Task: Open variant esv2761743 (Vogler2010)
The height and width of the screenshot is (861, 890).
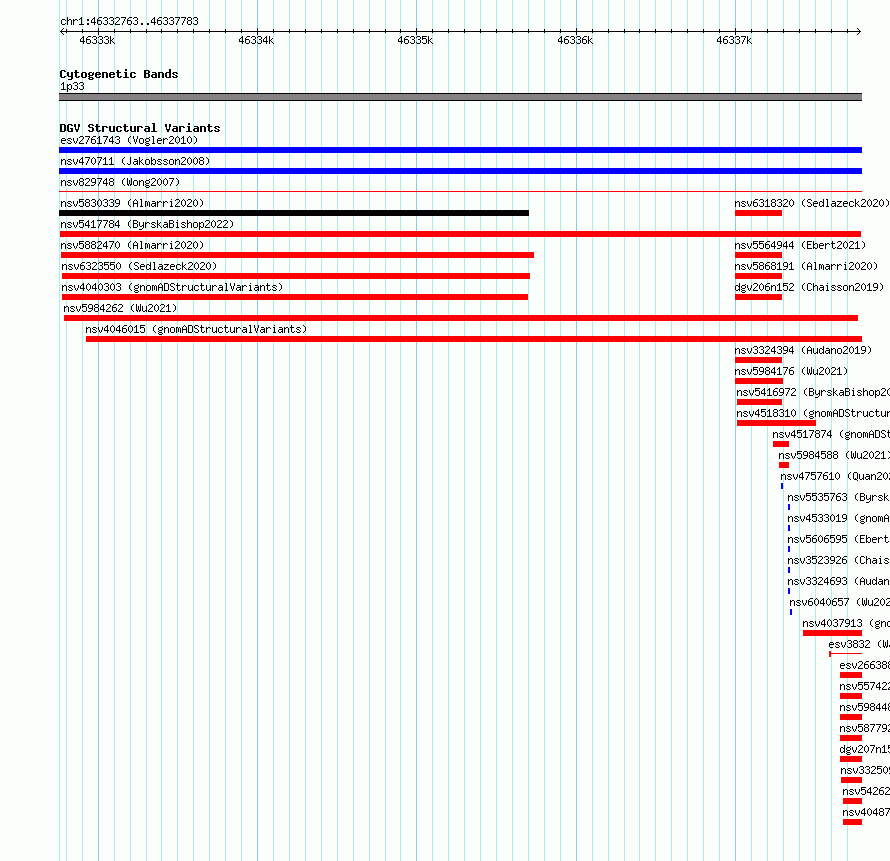Action: coord(129,140)
